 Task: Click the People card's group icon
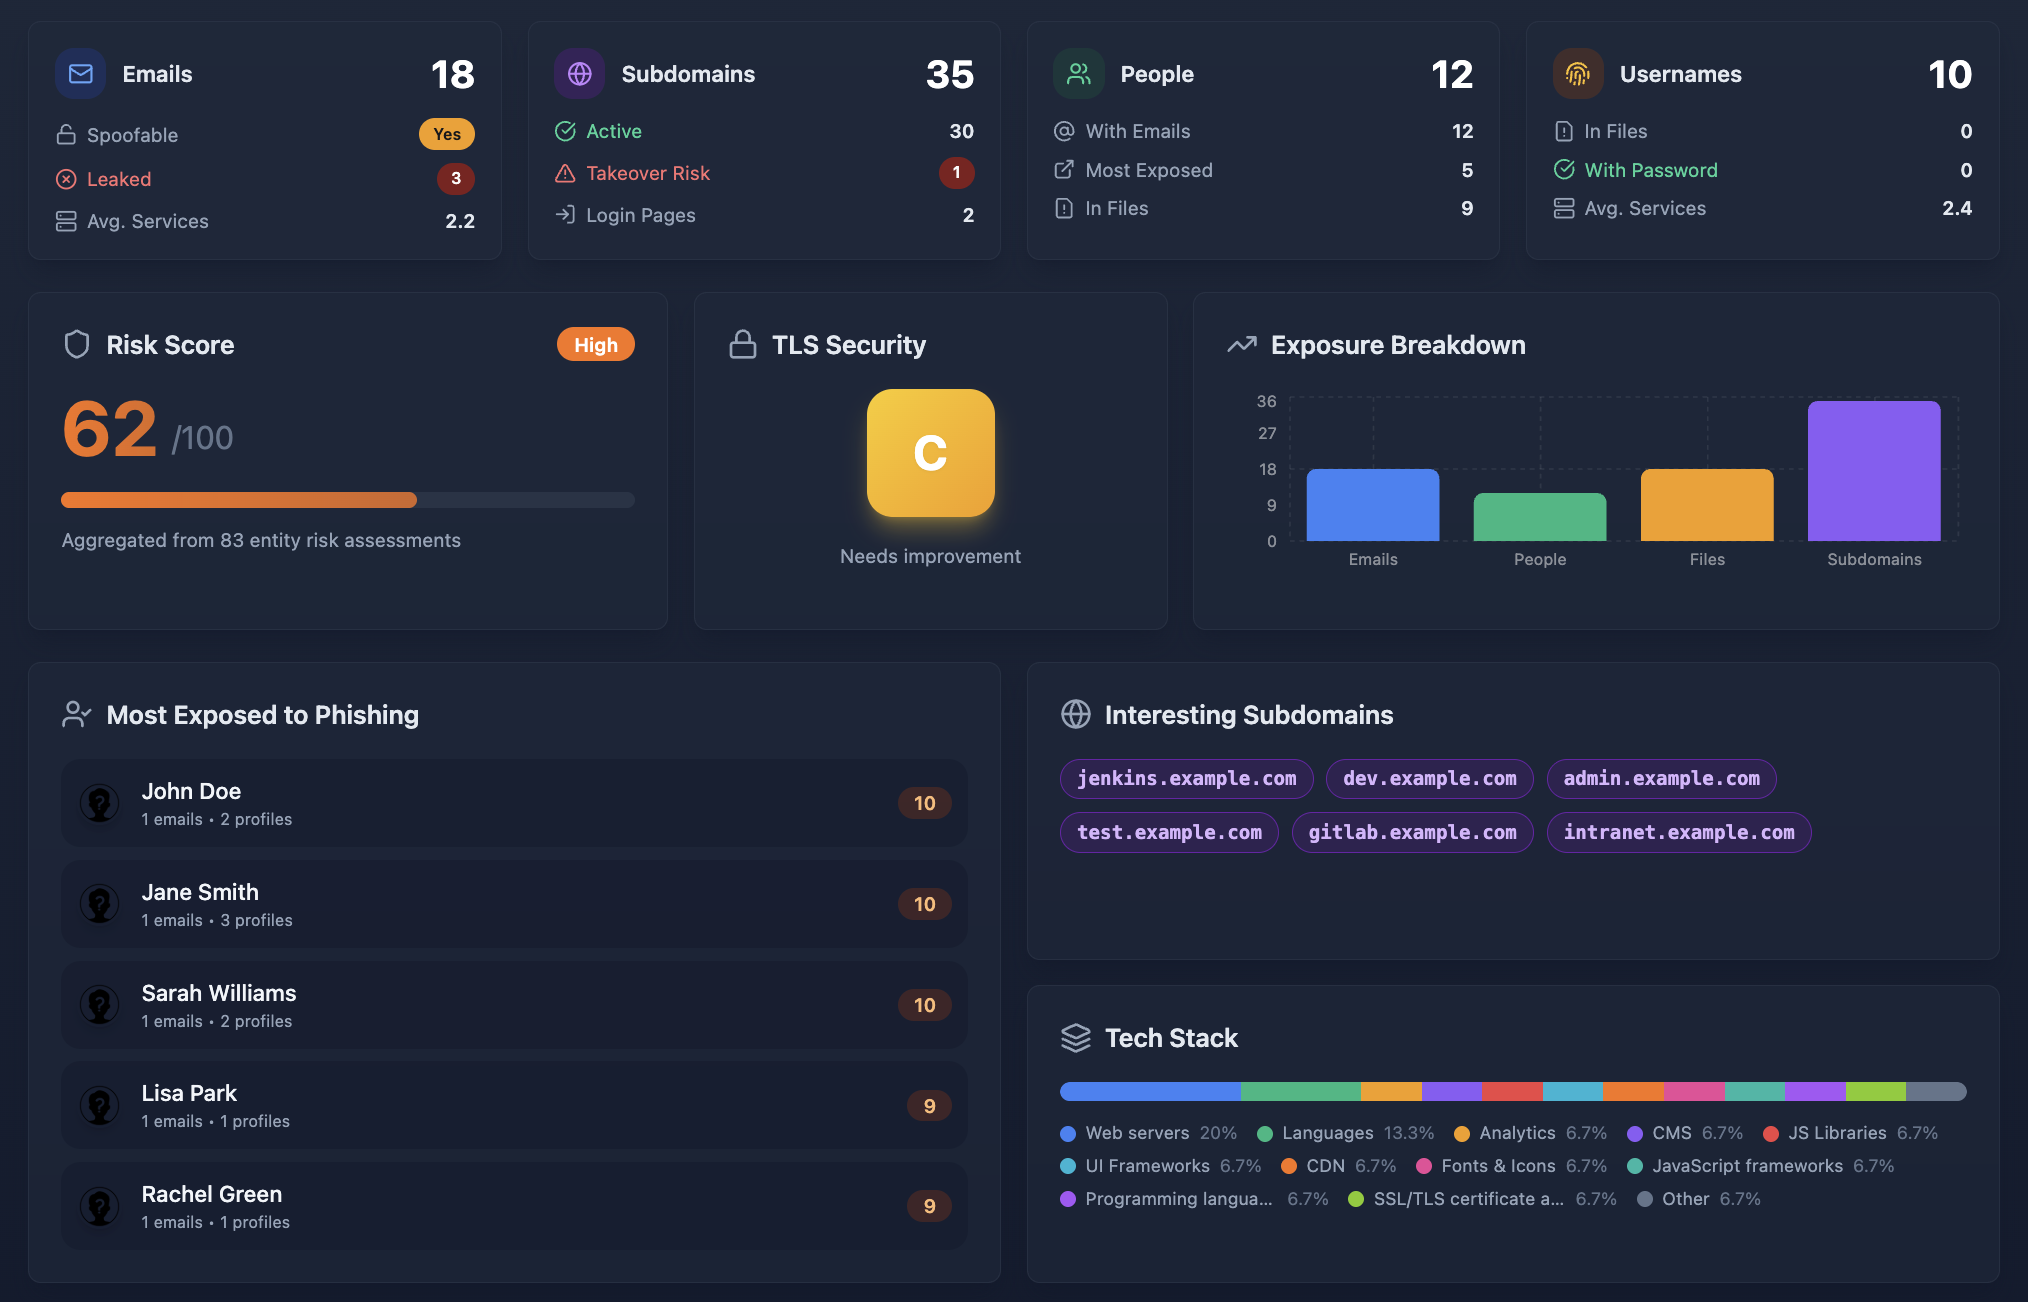[1078, 73]
